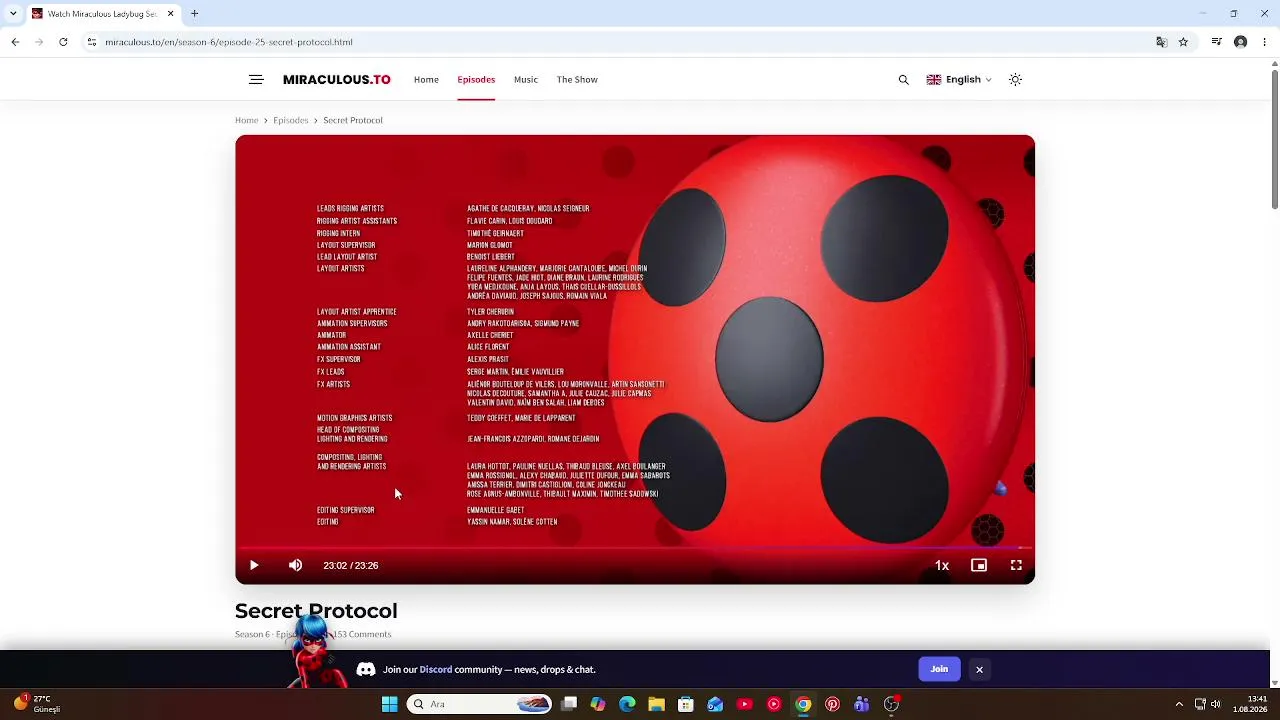Seek on the video progress bar
Screen dimensions: 1280x720
635,548
